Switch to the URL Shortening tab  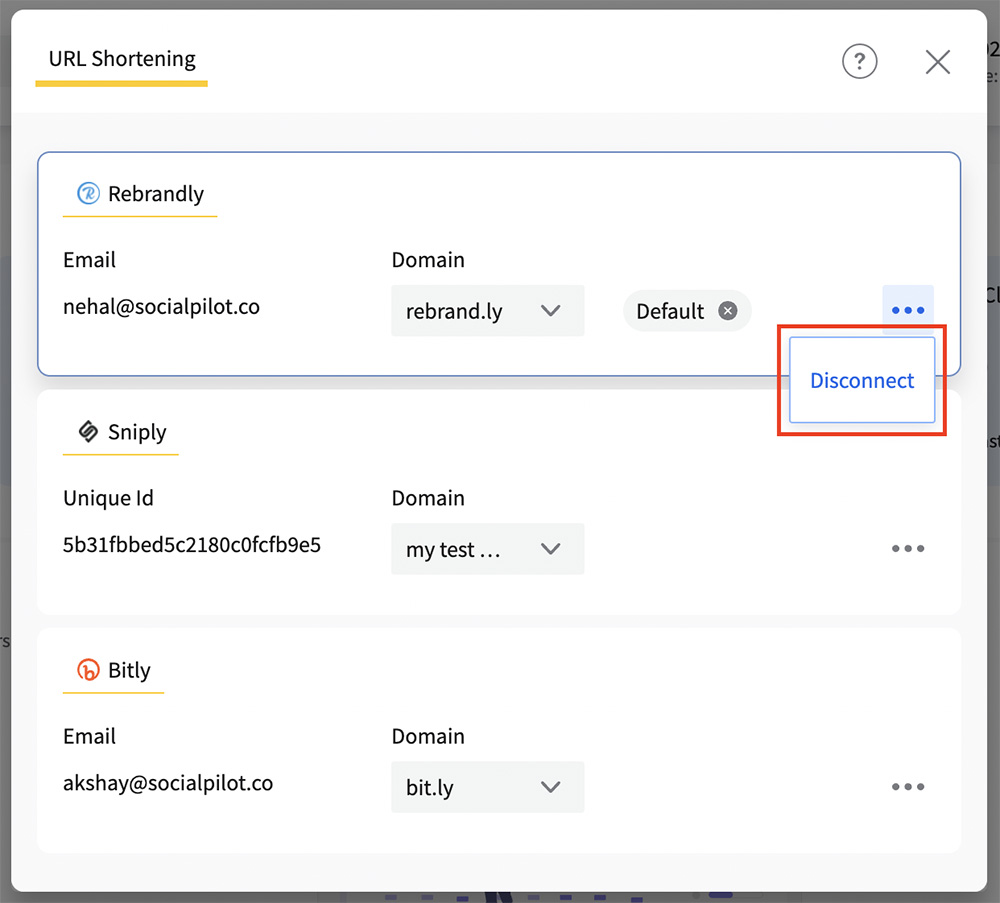coord(122,59)
